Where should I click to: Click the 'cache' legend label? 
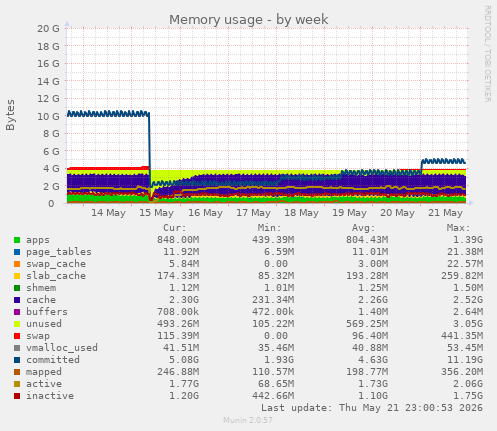pyautogui.click(x=41, y=300)
